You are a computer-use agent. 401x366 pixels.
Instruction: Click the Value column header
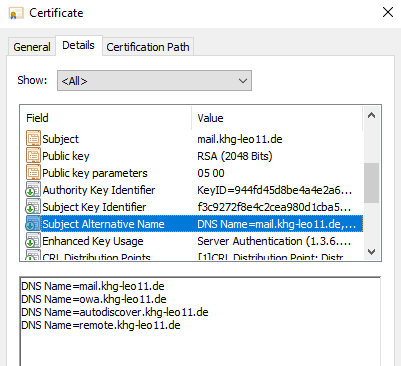pos(277,118)
